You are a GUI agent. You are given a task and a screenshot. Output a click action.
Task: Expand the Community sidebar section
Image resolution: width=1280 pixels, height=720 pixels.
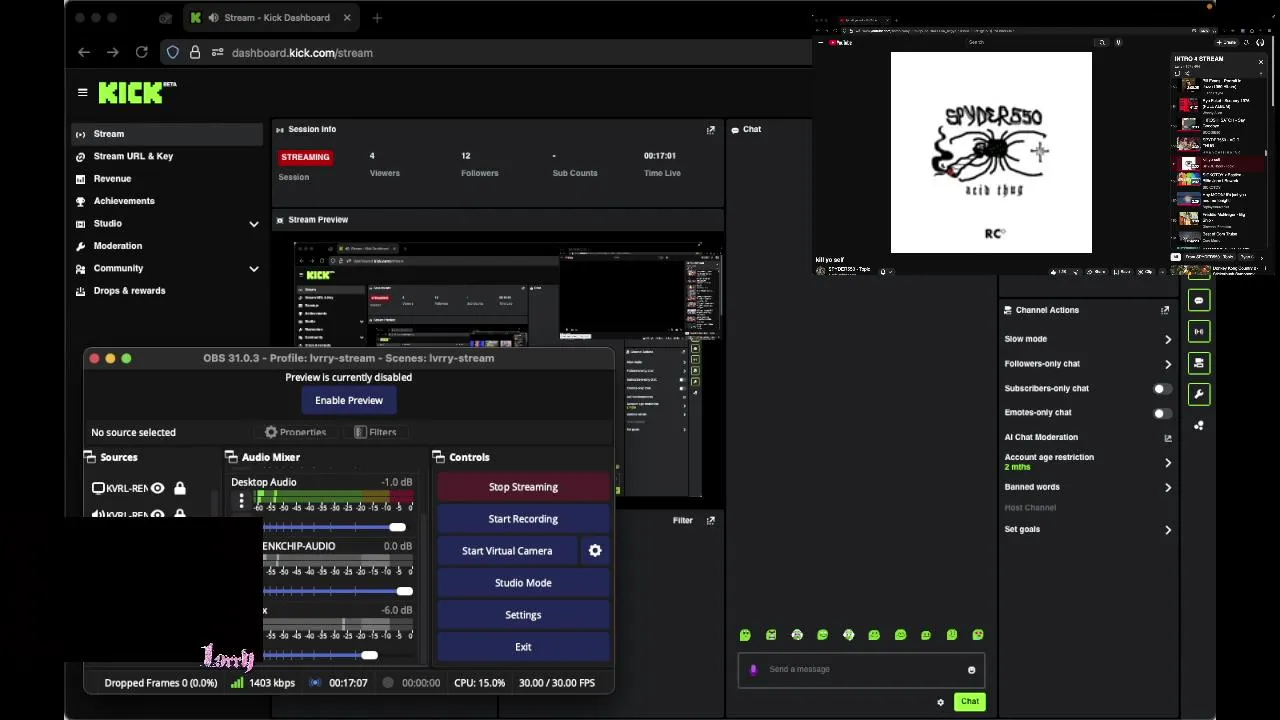tap(253, 269)
